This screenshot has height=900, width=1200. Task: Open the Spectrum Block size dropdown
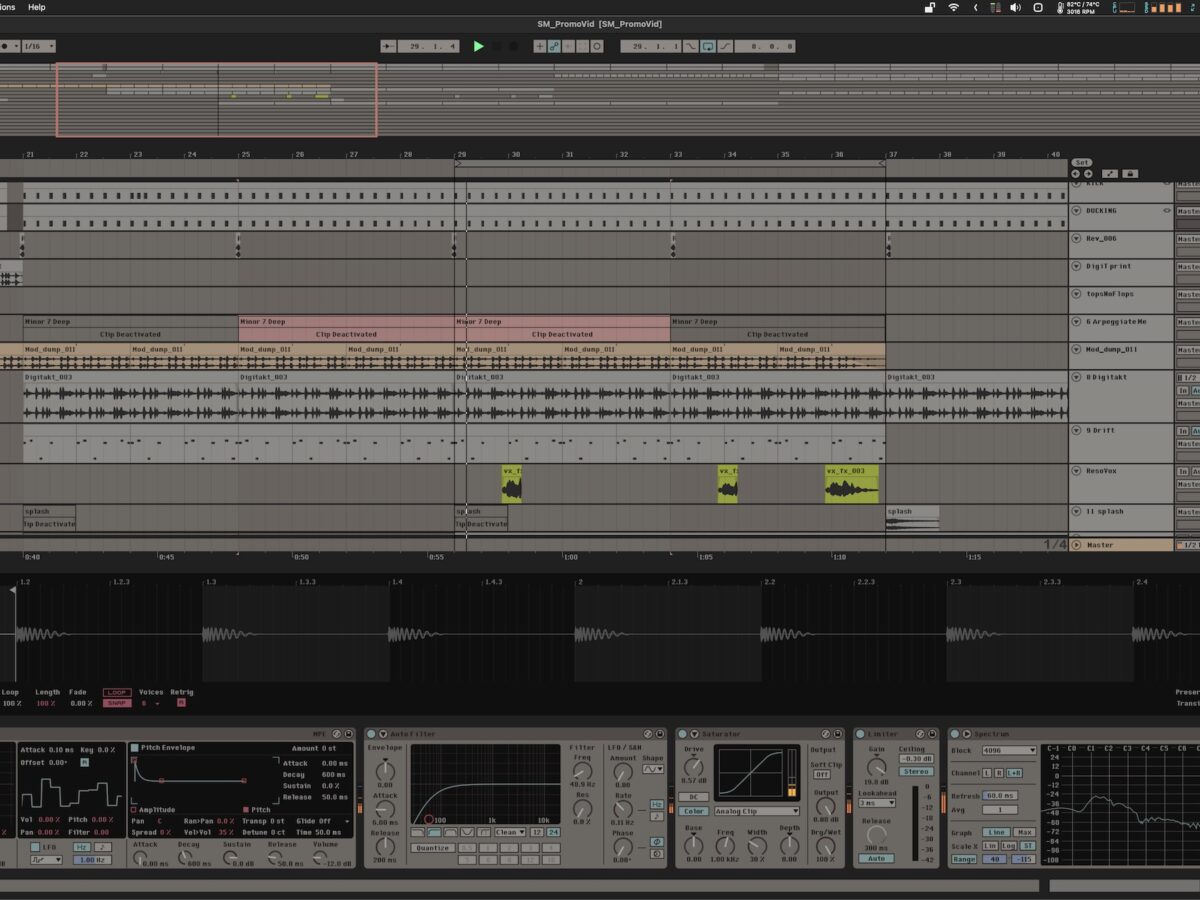tap(1009, 750)
